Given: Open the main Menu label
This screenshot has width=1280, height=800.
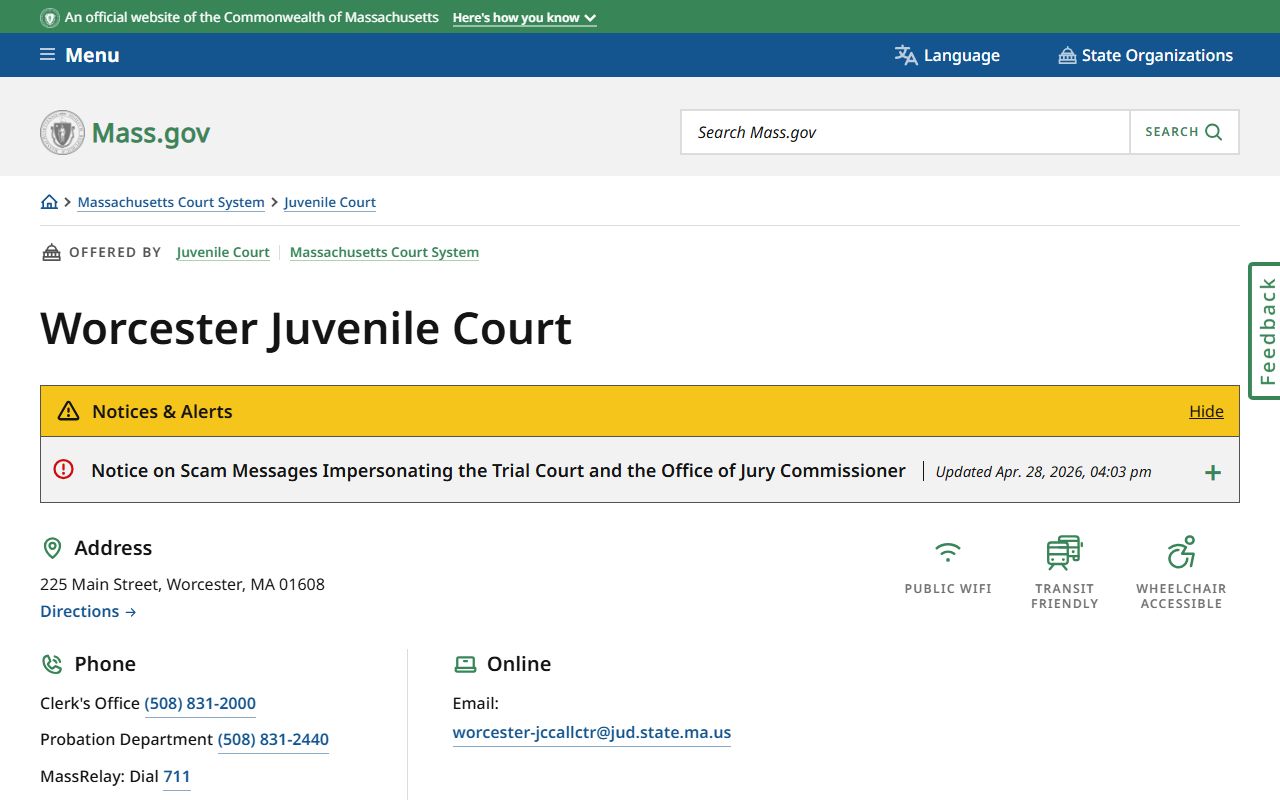Looking at the screenshot, I should [92, 55].
